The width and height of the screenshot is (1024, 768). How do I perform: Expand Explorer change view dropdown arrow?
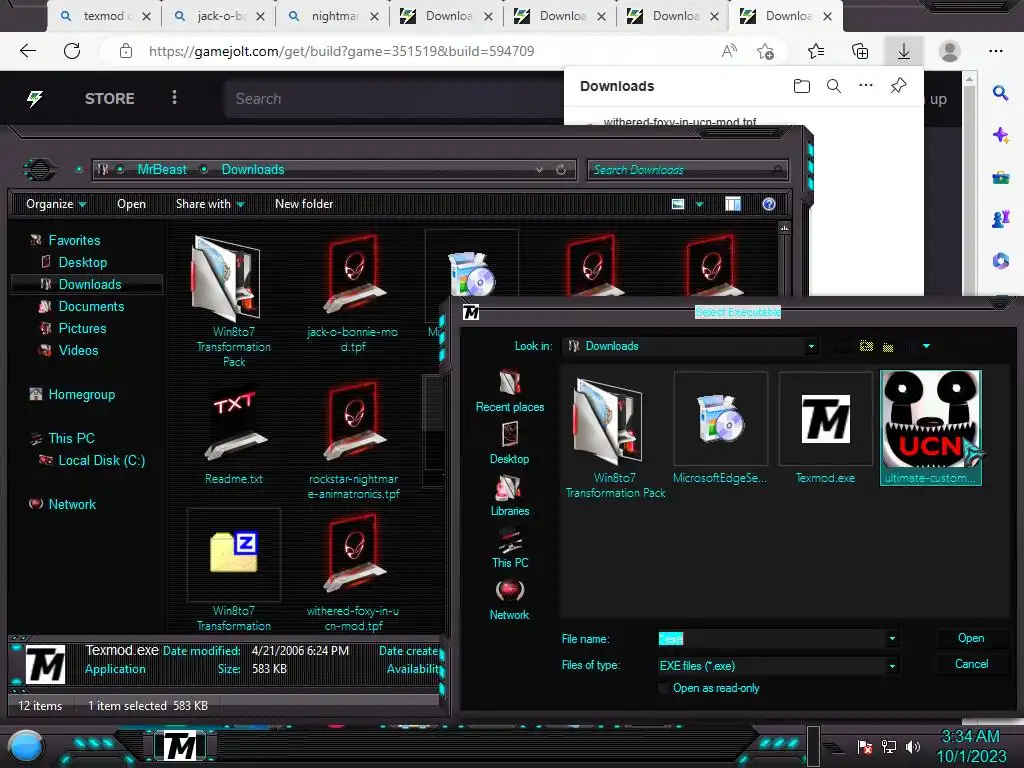pos(699,204)
